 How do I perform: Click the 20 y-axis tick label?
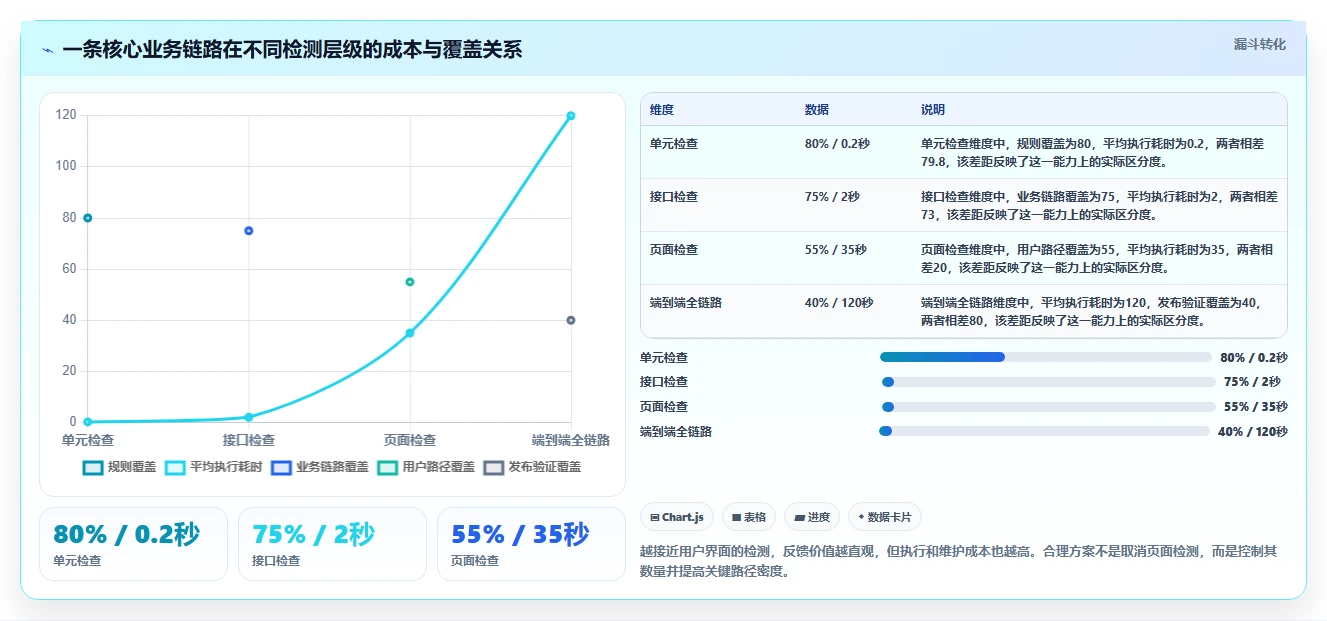coord(69,371)
